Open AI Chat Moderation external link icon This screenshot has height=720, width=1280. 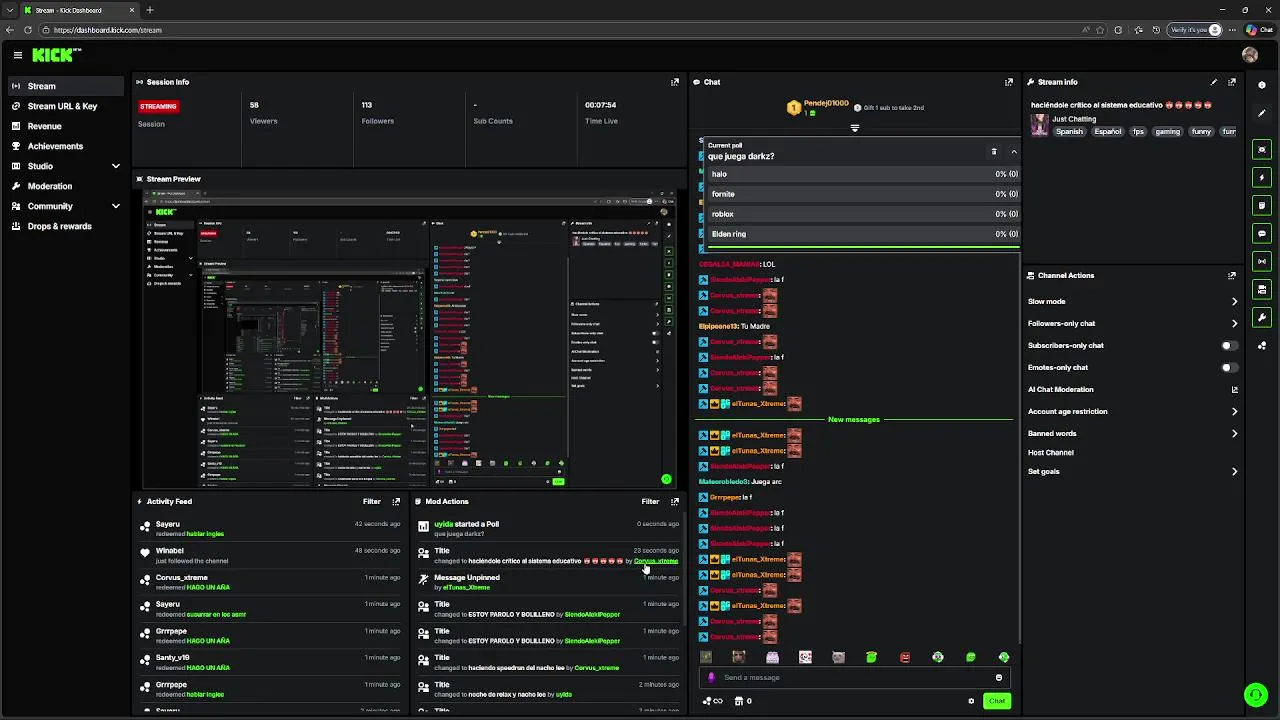coord(1234,389)
